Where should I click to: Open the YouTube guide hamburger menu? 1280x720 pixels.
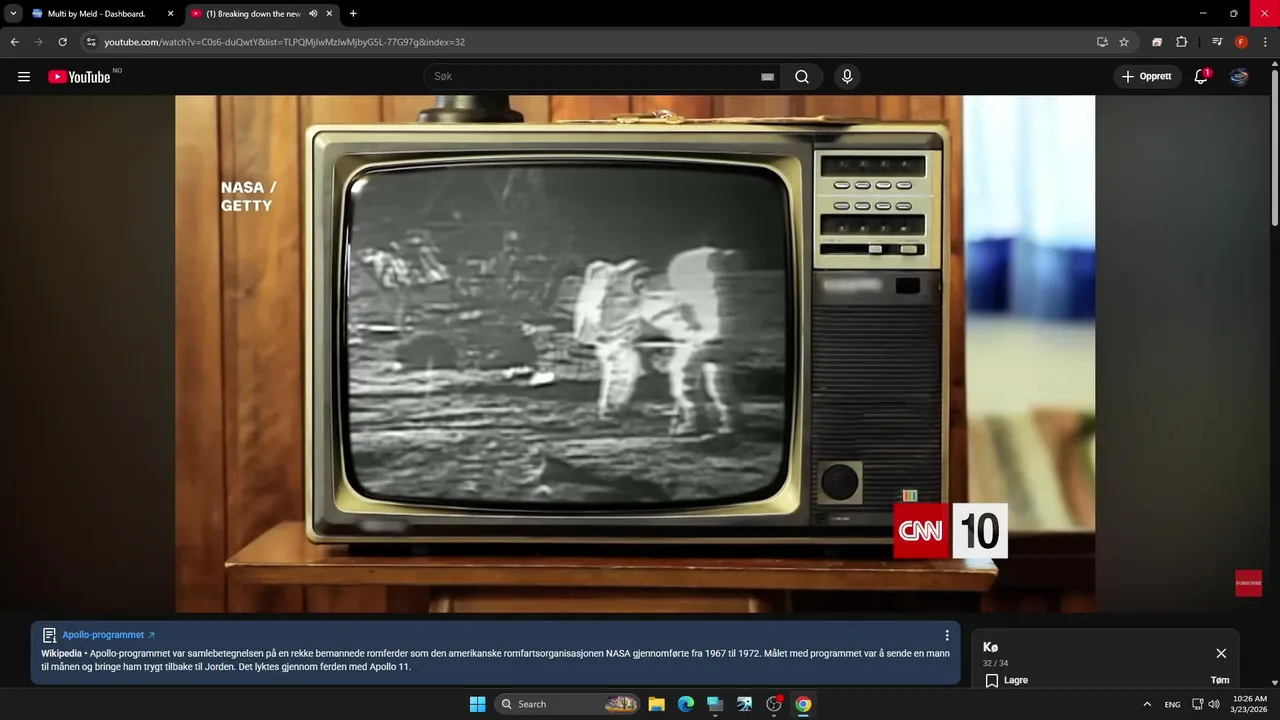24,77
